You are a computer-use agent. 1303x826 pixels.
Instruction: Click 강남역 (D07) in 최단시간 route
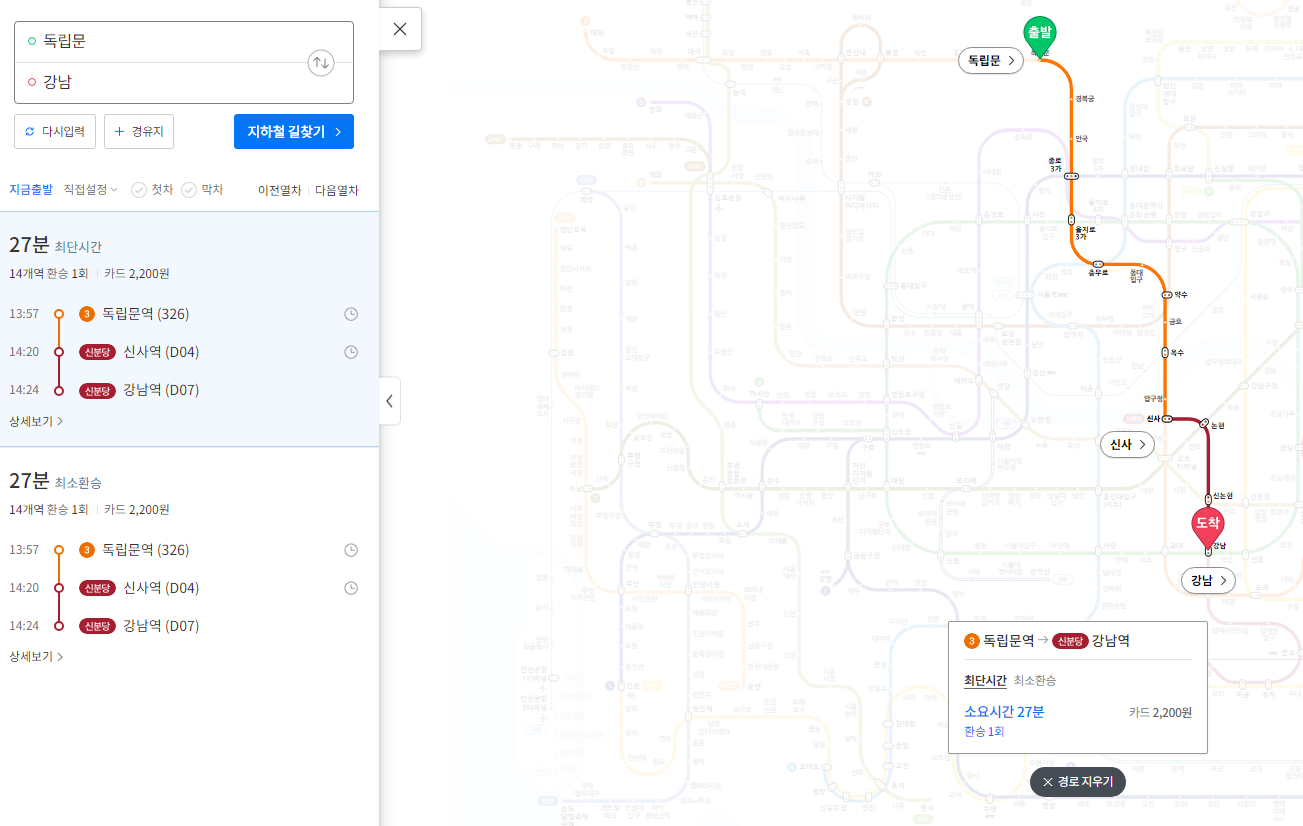[x=161, y=390]
